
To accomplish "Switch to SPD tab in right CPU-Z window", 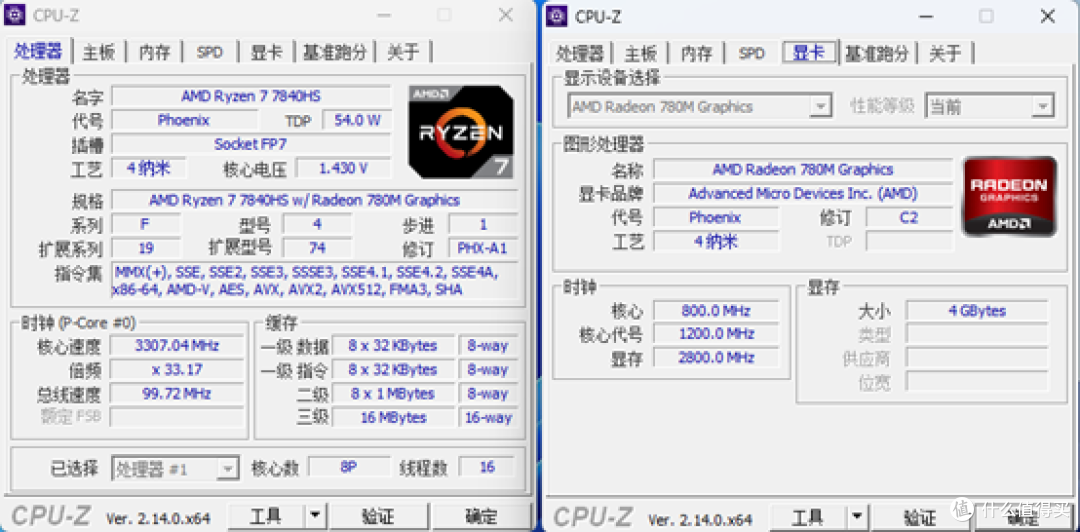I will click(751, 54).
